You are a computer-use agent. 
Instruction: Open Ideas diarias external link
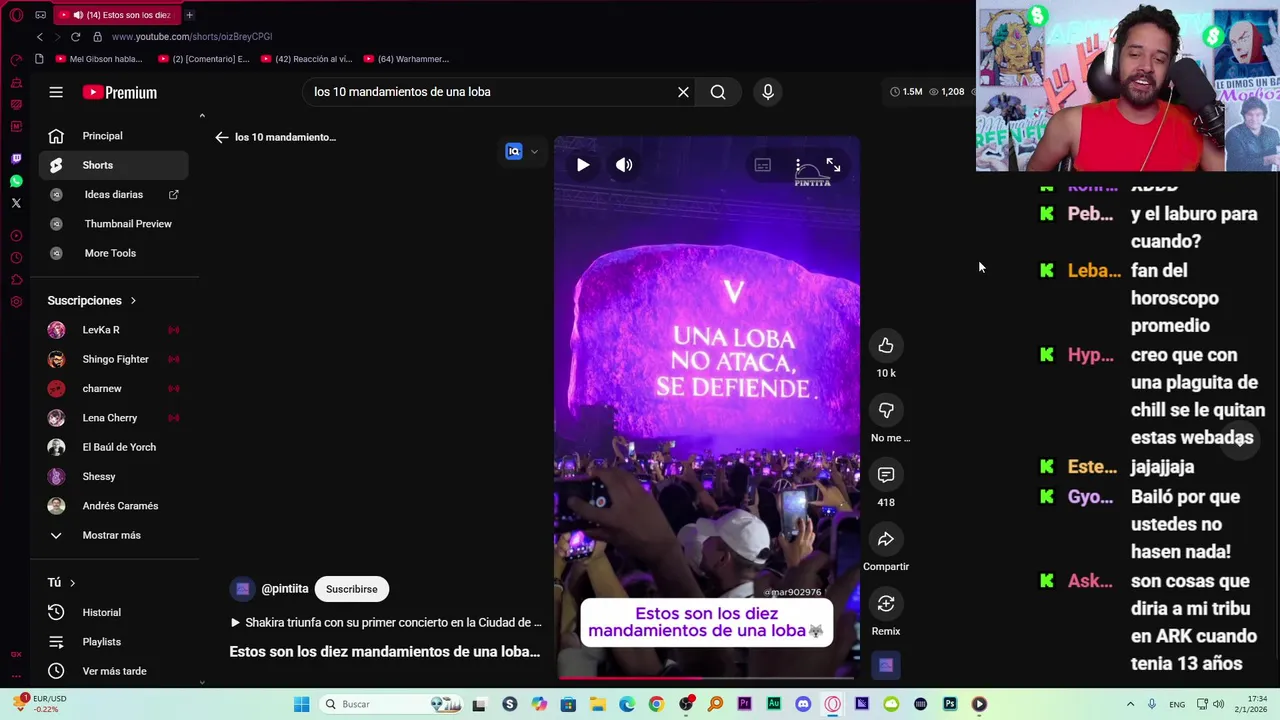tap(113, 194)
